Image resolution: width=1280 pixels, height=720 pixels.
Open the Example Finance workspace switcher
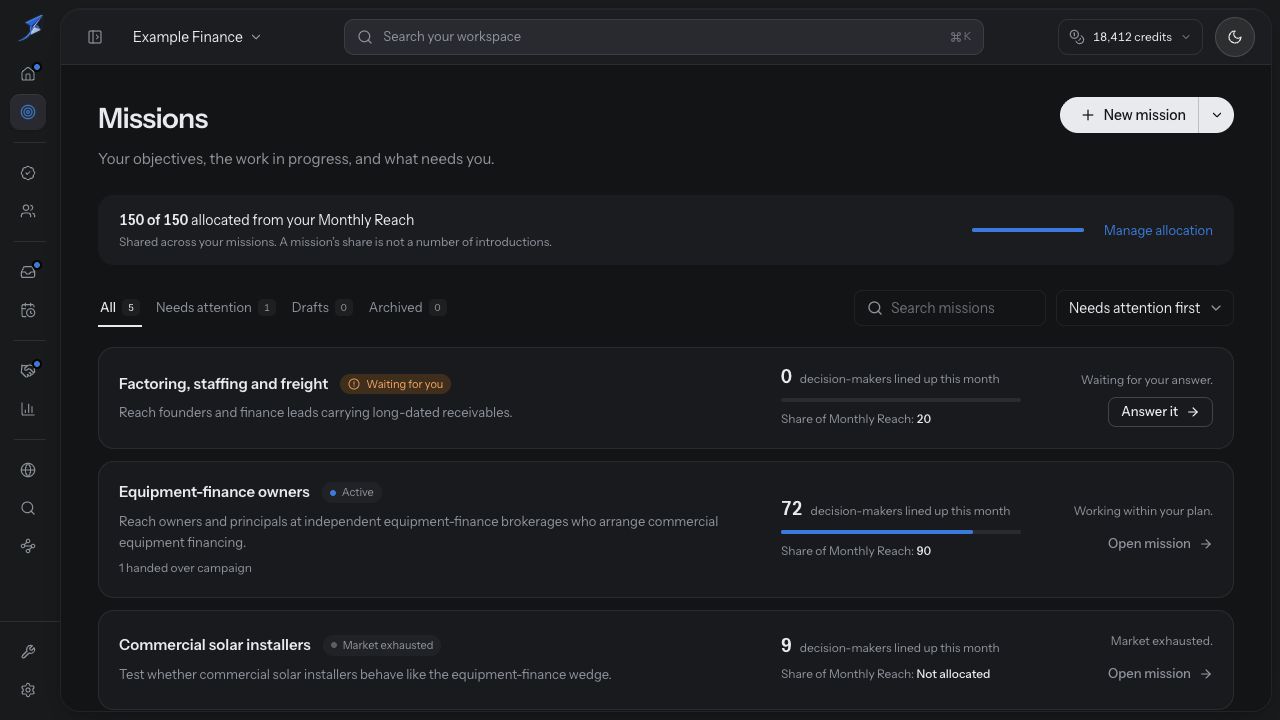pyautogui.click(x=197, y=37)
